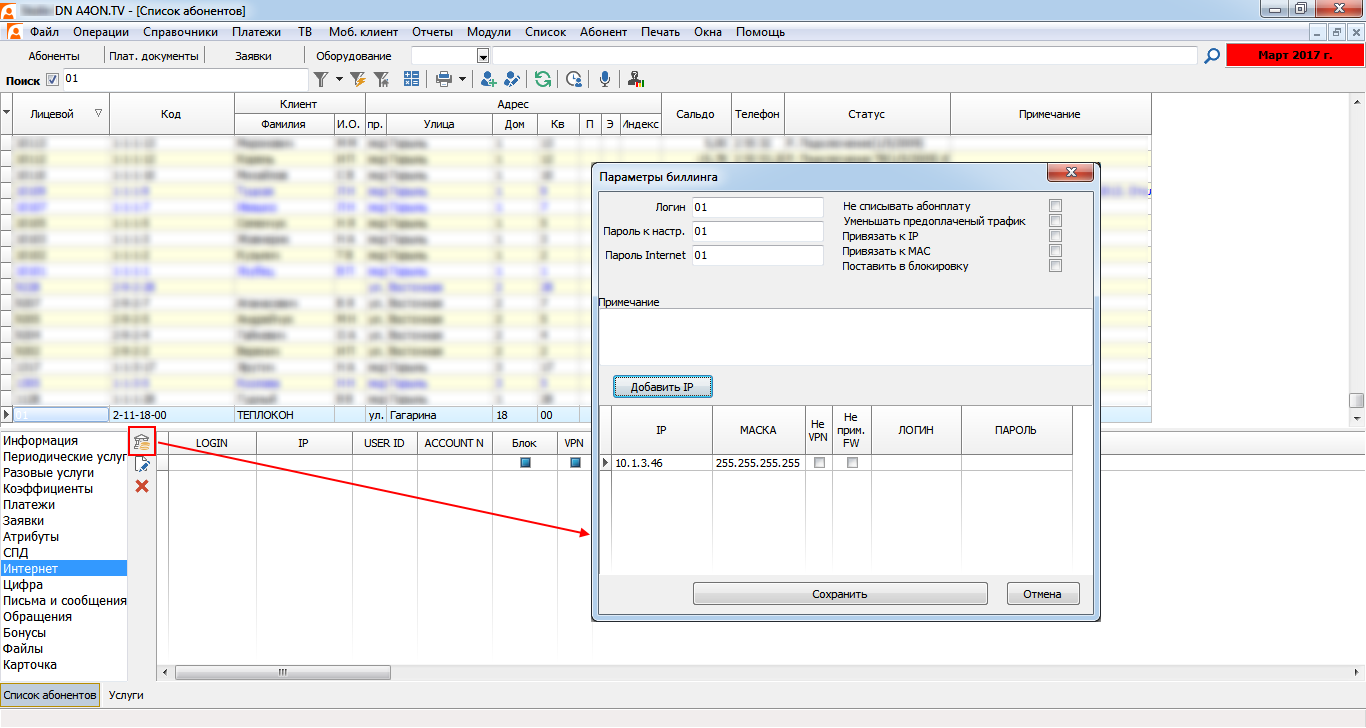Click the refresh list icon in toolbar
Viewport: 1366px width, 728px height.
coord(543,79)
